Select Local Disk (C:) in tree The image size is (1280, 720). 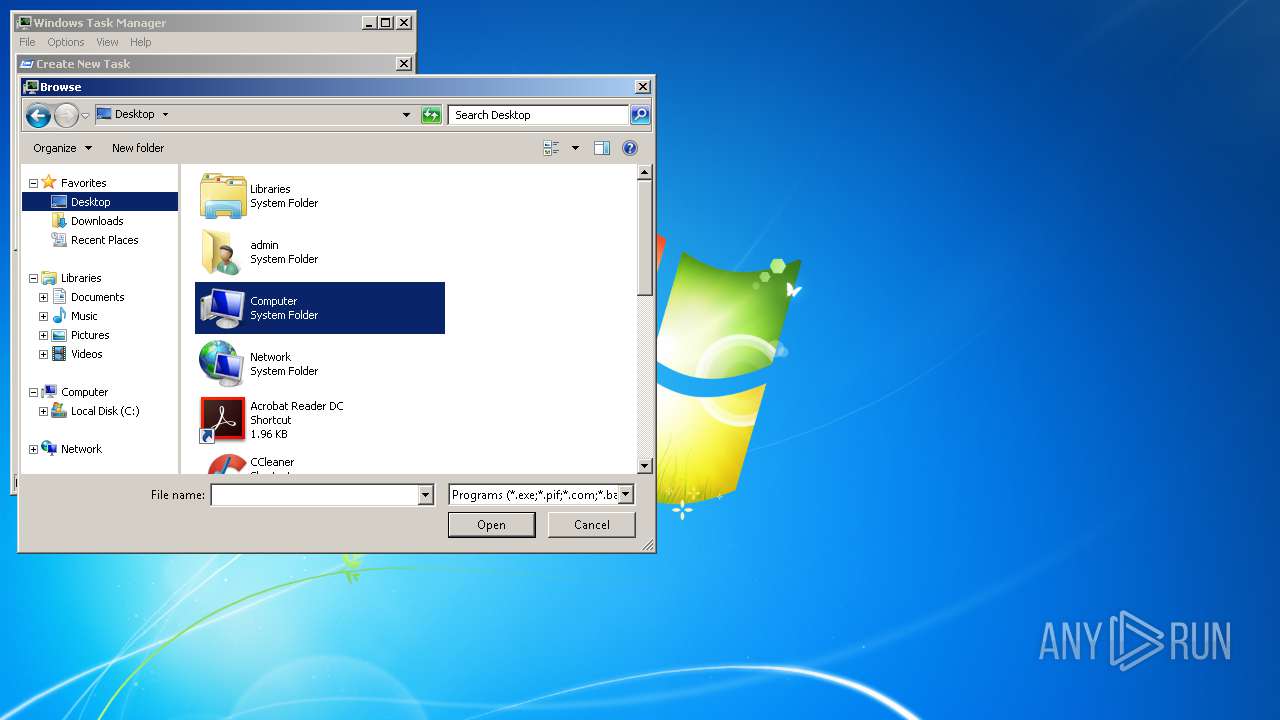coord(105,411)
